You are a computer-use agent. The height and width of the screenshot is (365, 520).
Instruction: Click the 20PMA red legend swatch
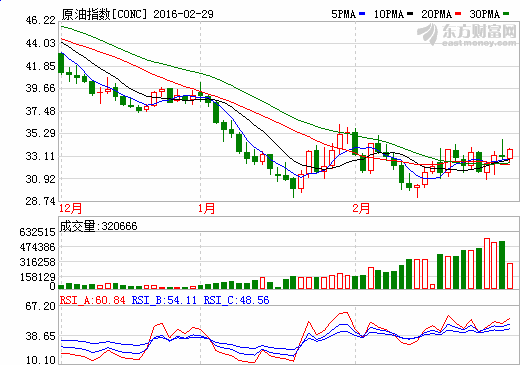458,14
